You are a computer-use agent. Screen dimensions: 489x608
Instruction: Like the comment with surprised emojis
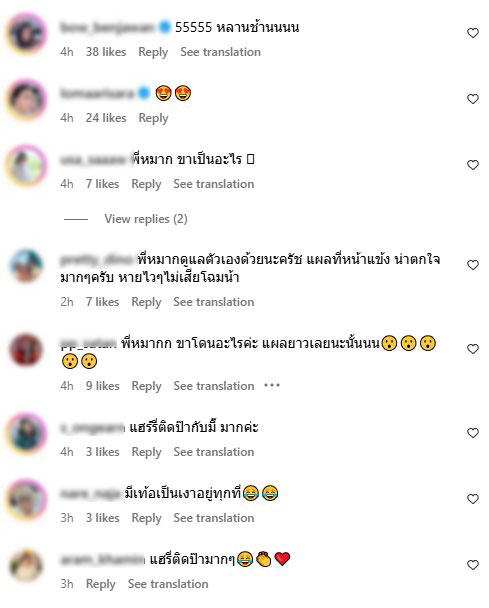[x=473, y=349]
